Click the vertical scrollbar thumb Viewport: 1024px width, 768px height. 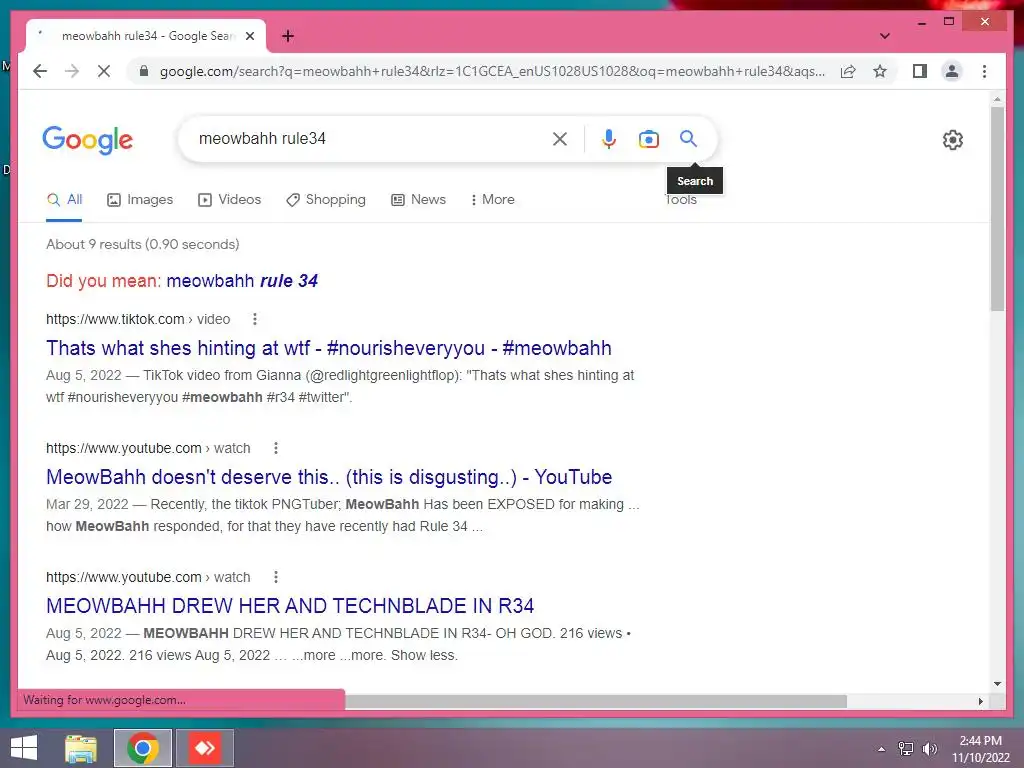997,209
